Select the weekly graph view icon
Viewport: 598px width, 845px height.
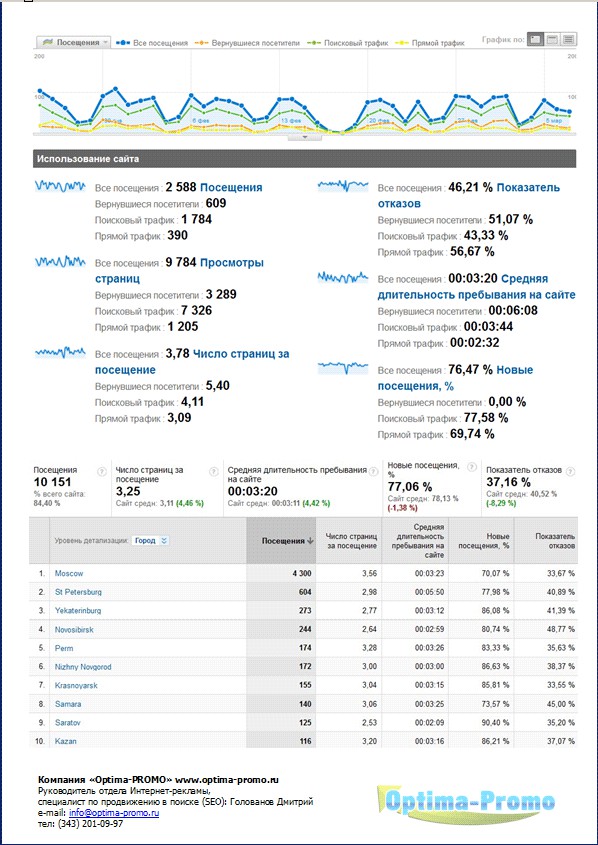[552, 40]
